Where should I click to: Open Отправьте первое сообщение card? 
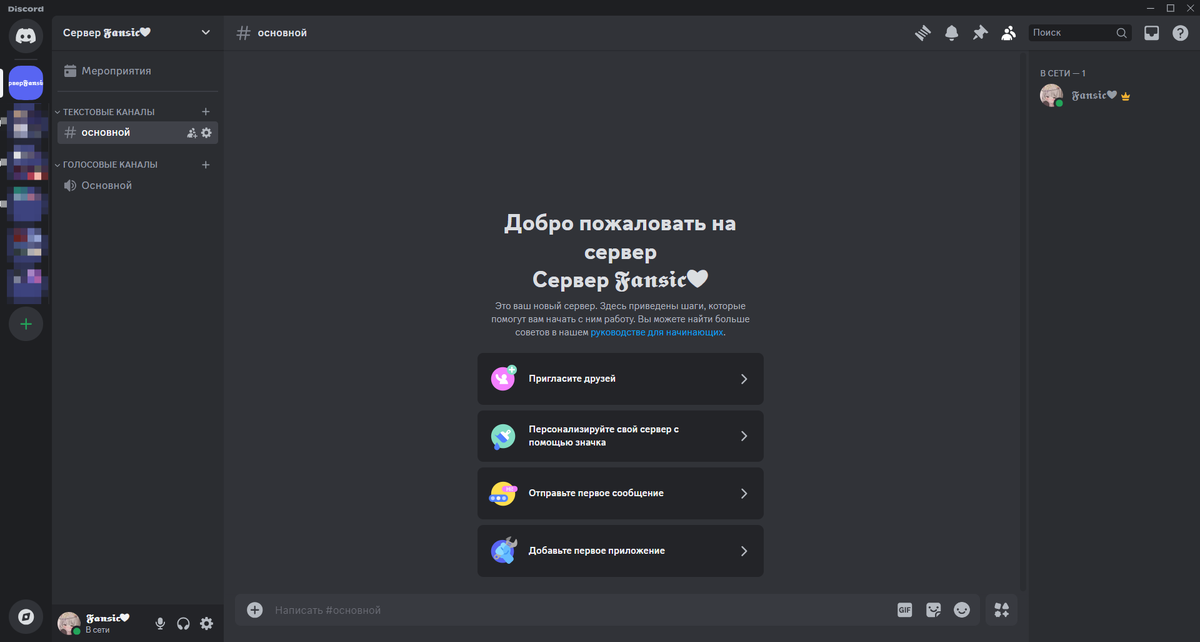pyautogui.click(x=620, y=493)
